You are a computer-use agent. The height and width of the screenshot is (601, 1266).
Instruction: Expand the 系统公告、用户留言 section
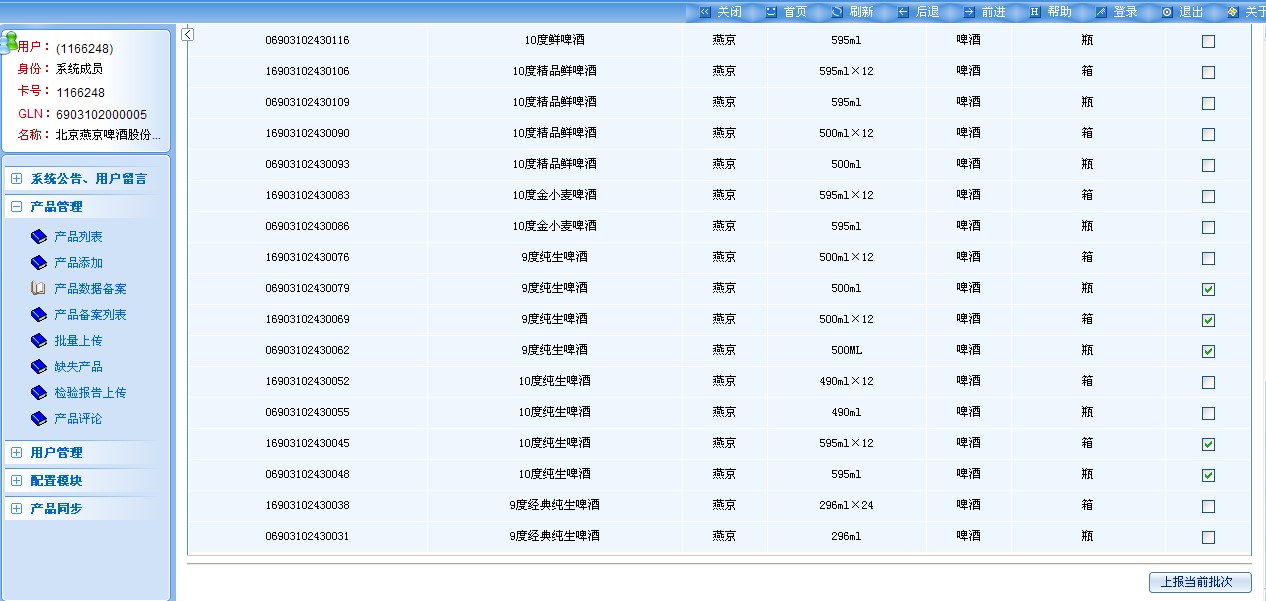click(x=16, y=179)
